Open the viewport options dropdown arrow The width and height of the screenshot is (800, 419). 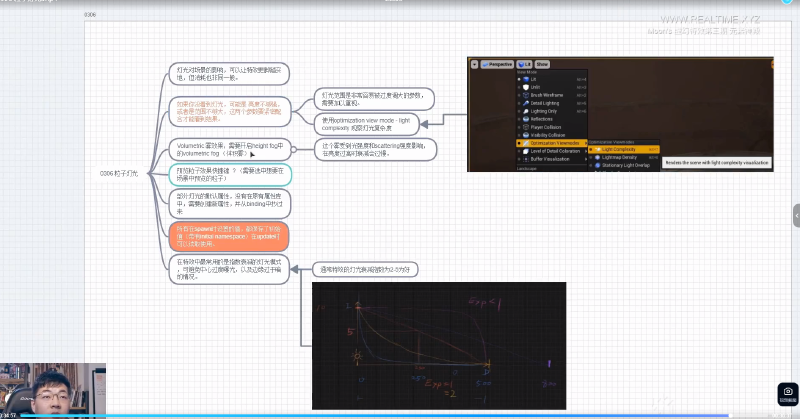474,64
